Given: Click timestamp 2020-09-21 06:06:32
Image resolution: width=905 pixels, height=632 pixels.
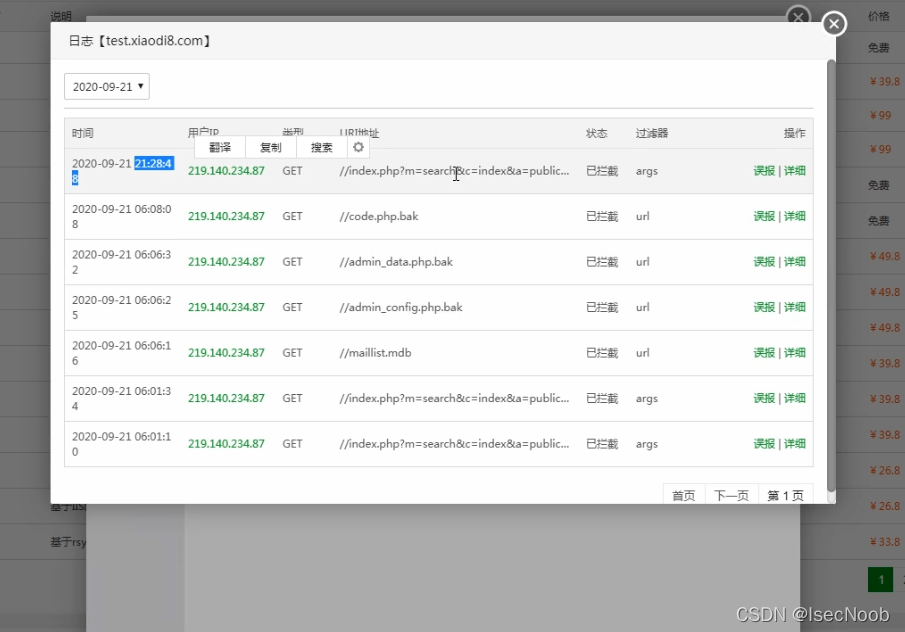Looking at the screenshot, I should point(121,262).
